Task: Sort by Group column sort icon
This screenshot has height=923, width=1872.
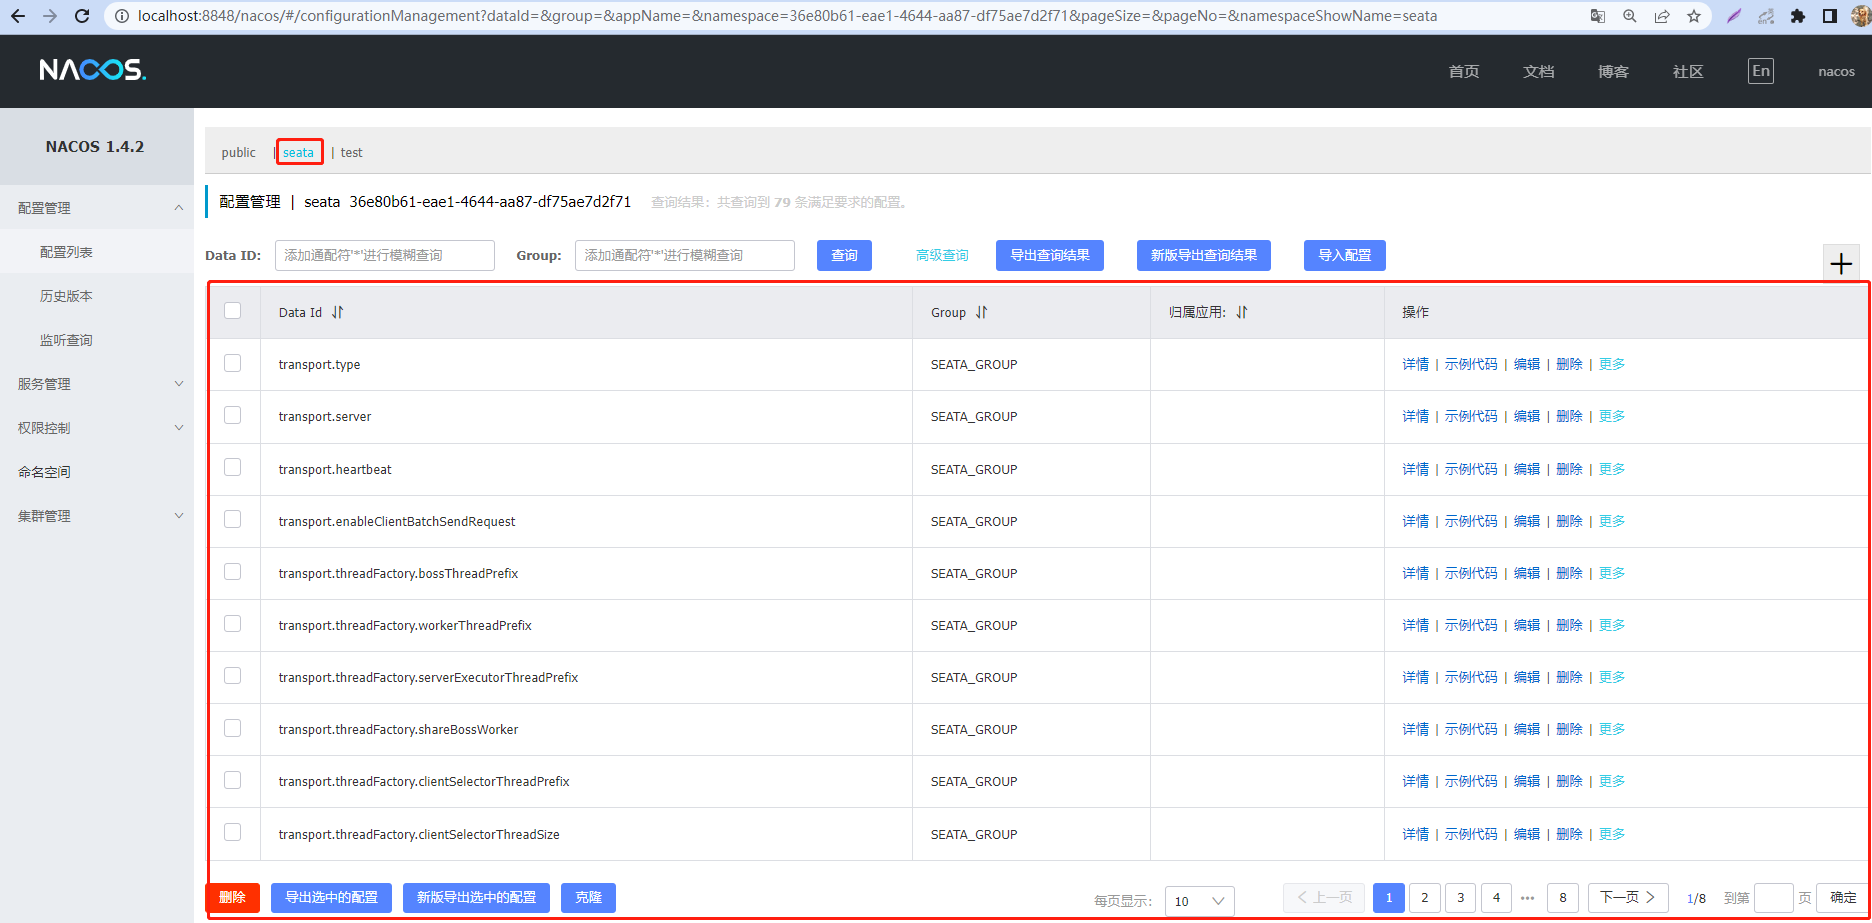Action: 982,312
